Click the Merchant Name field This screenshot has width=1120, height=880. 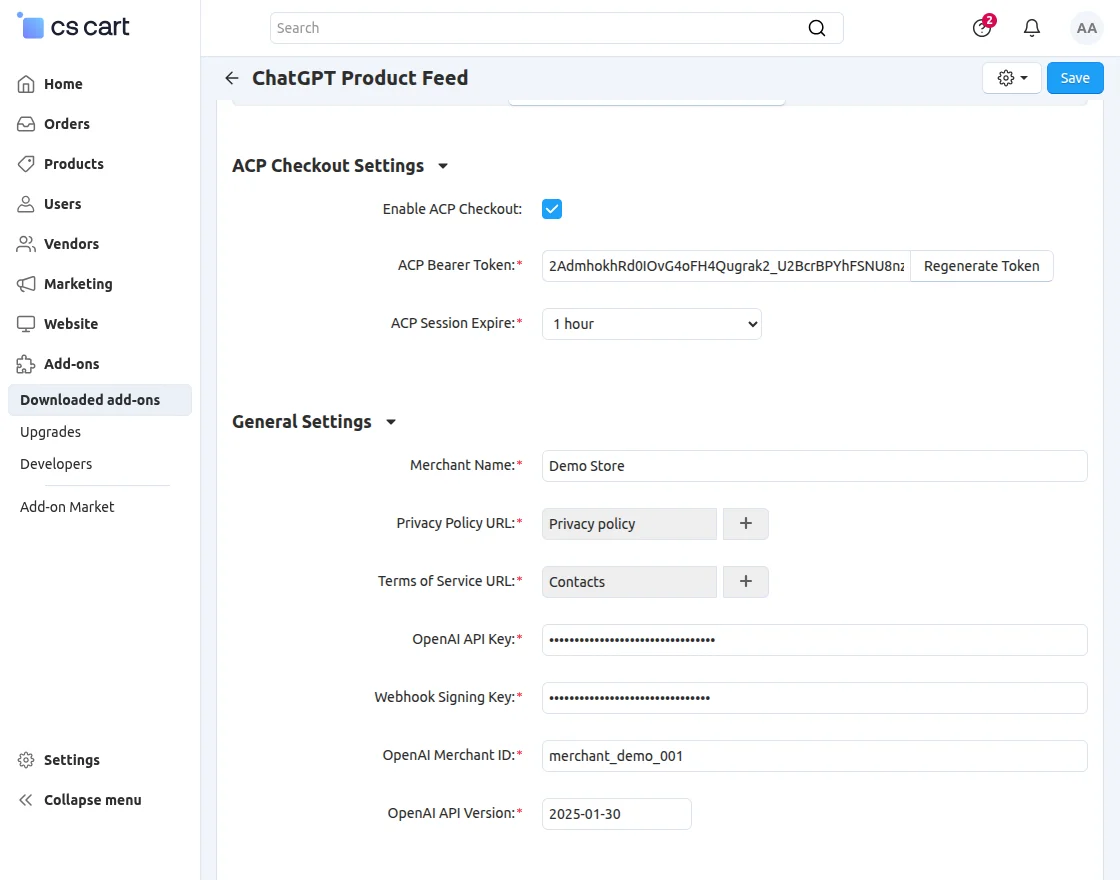[x=814, y=466]
